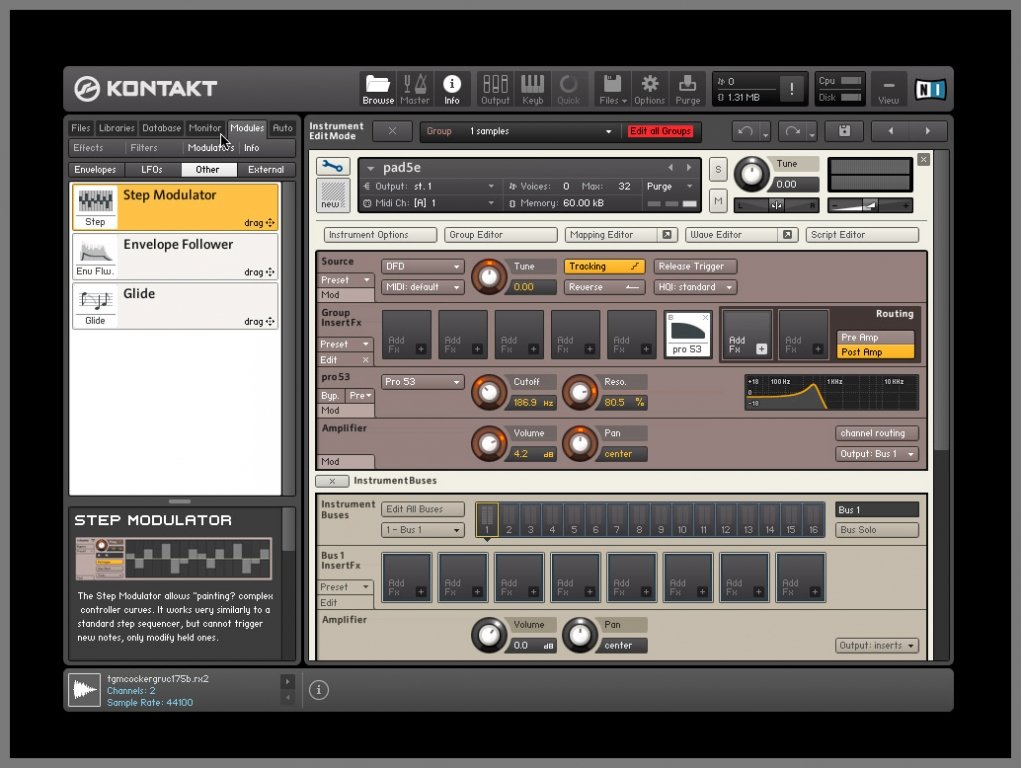Click the instrument header Tune knob
Screen dimensions: 1021x768
[x=752, y=174]
